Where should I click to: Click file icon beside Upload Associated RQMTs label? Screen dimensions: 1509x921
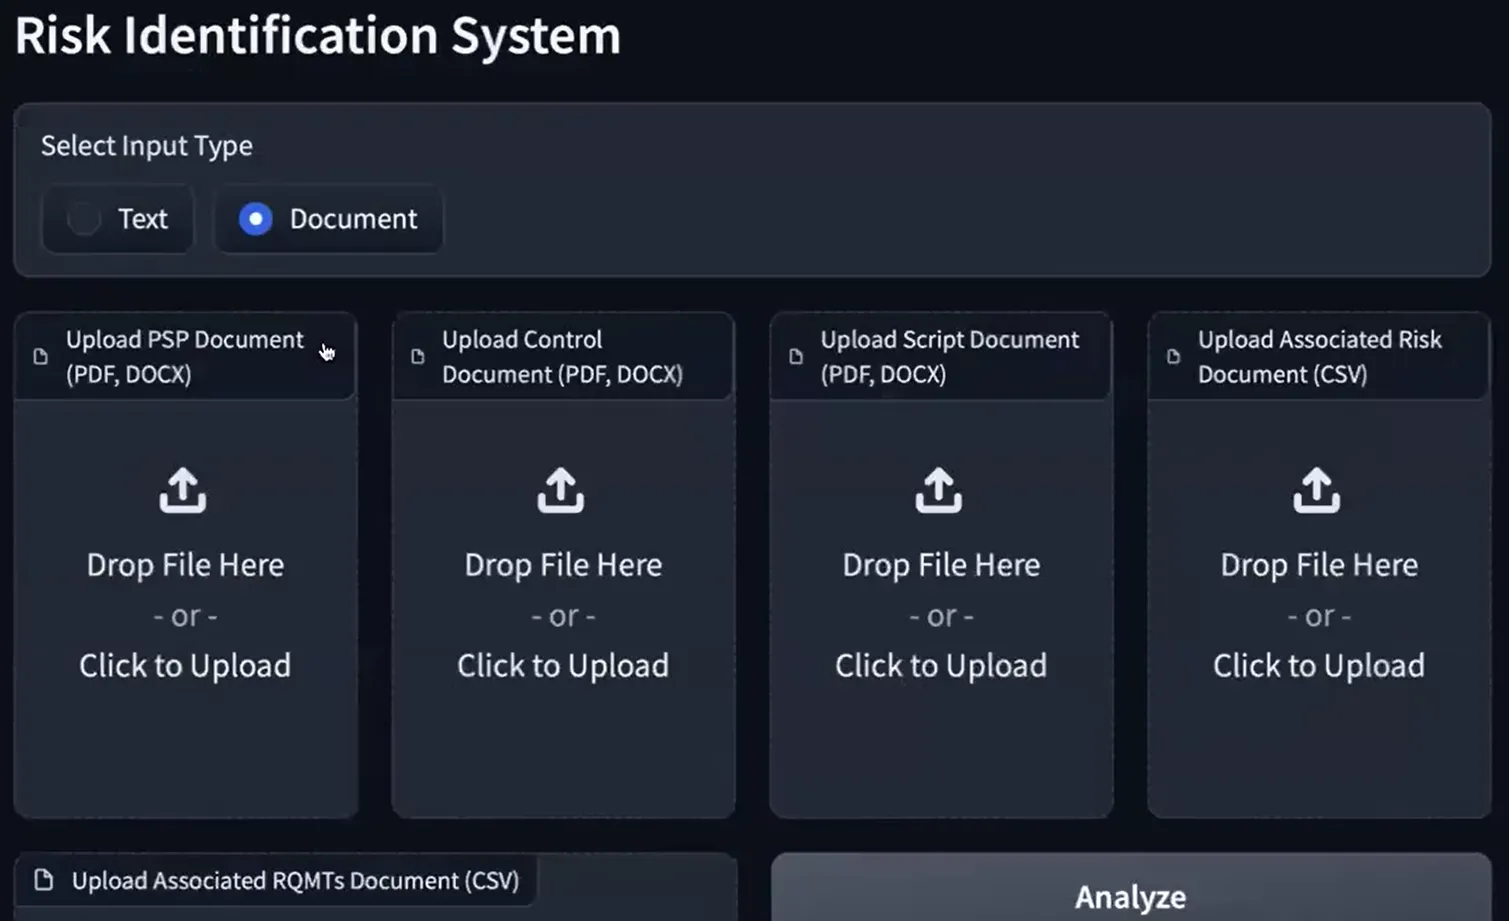coord(44,880)
